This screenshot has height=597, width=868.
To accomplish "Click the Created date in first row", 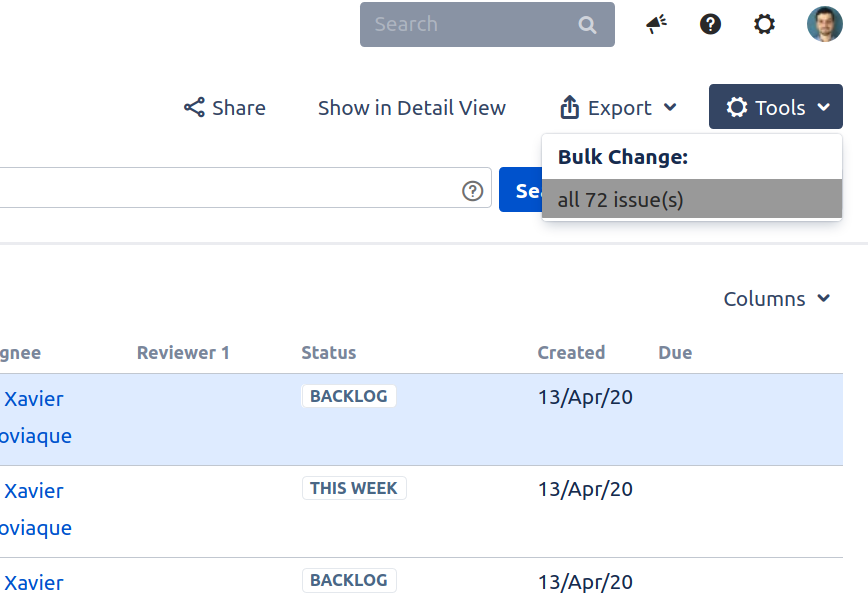I will 585,398.
